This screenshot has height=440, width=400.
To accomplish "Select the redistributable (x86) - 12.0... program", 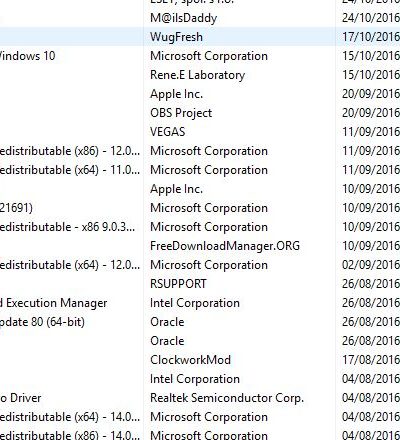I will [70, 151].
